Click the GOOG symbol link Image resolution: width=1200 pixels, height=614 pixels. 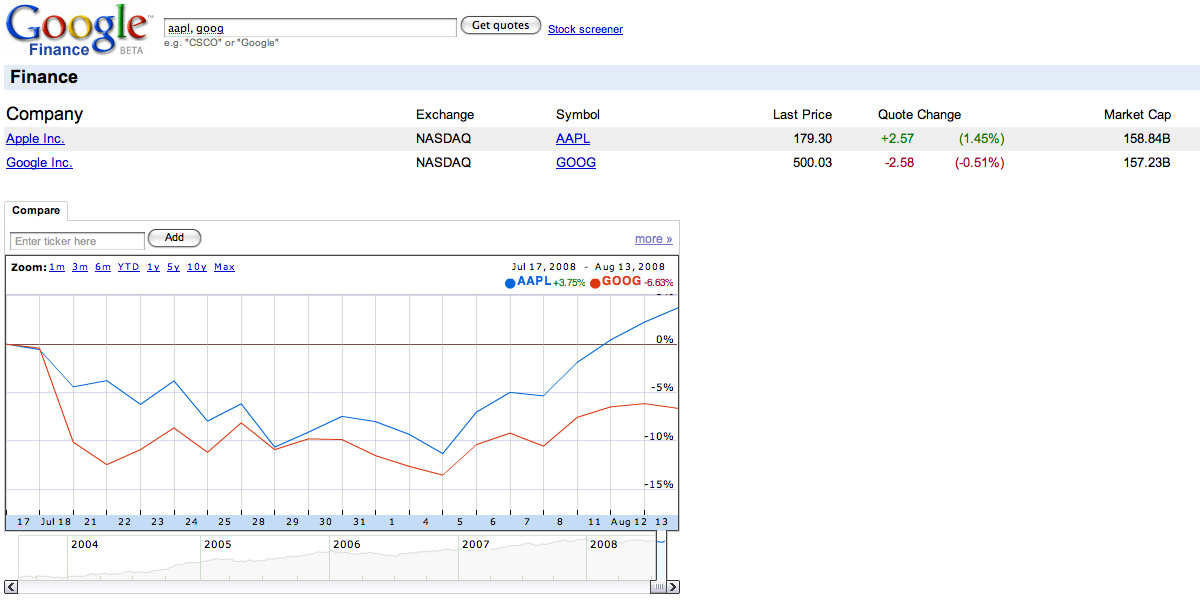576,163
